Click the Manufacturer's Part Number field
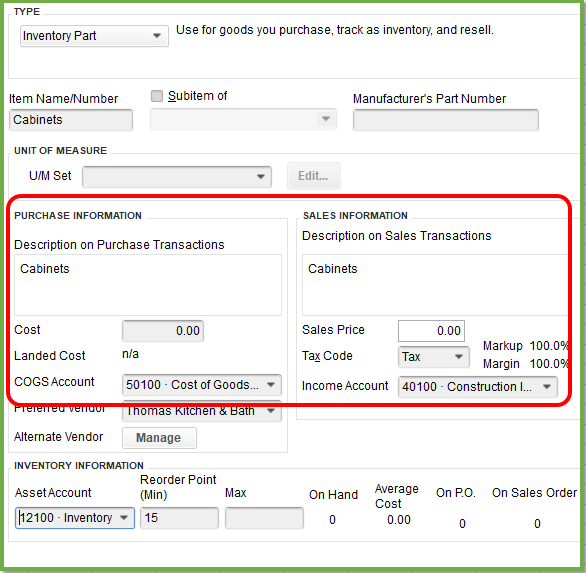 (x=445, y=120)
